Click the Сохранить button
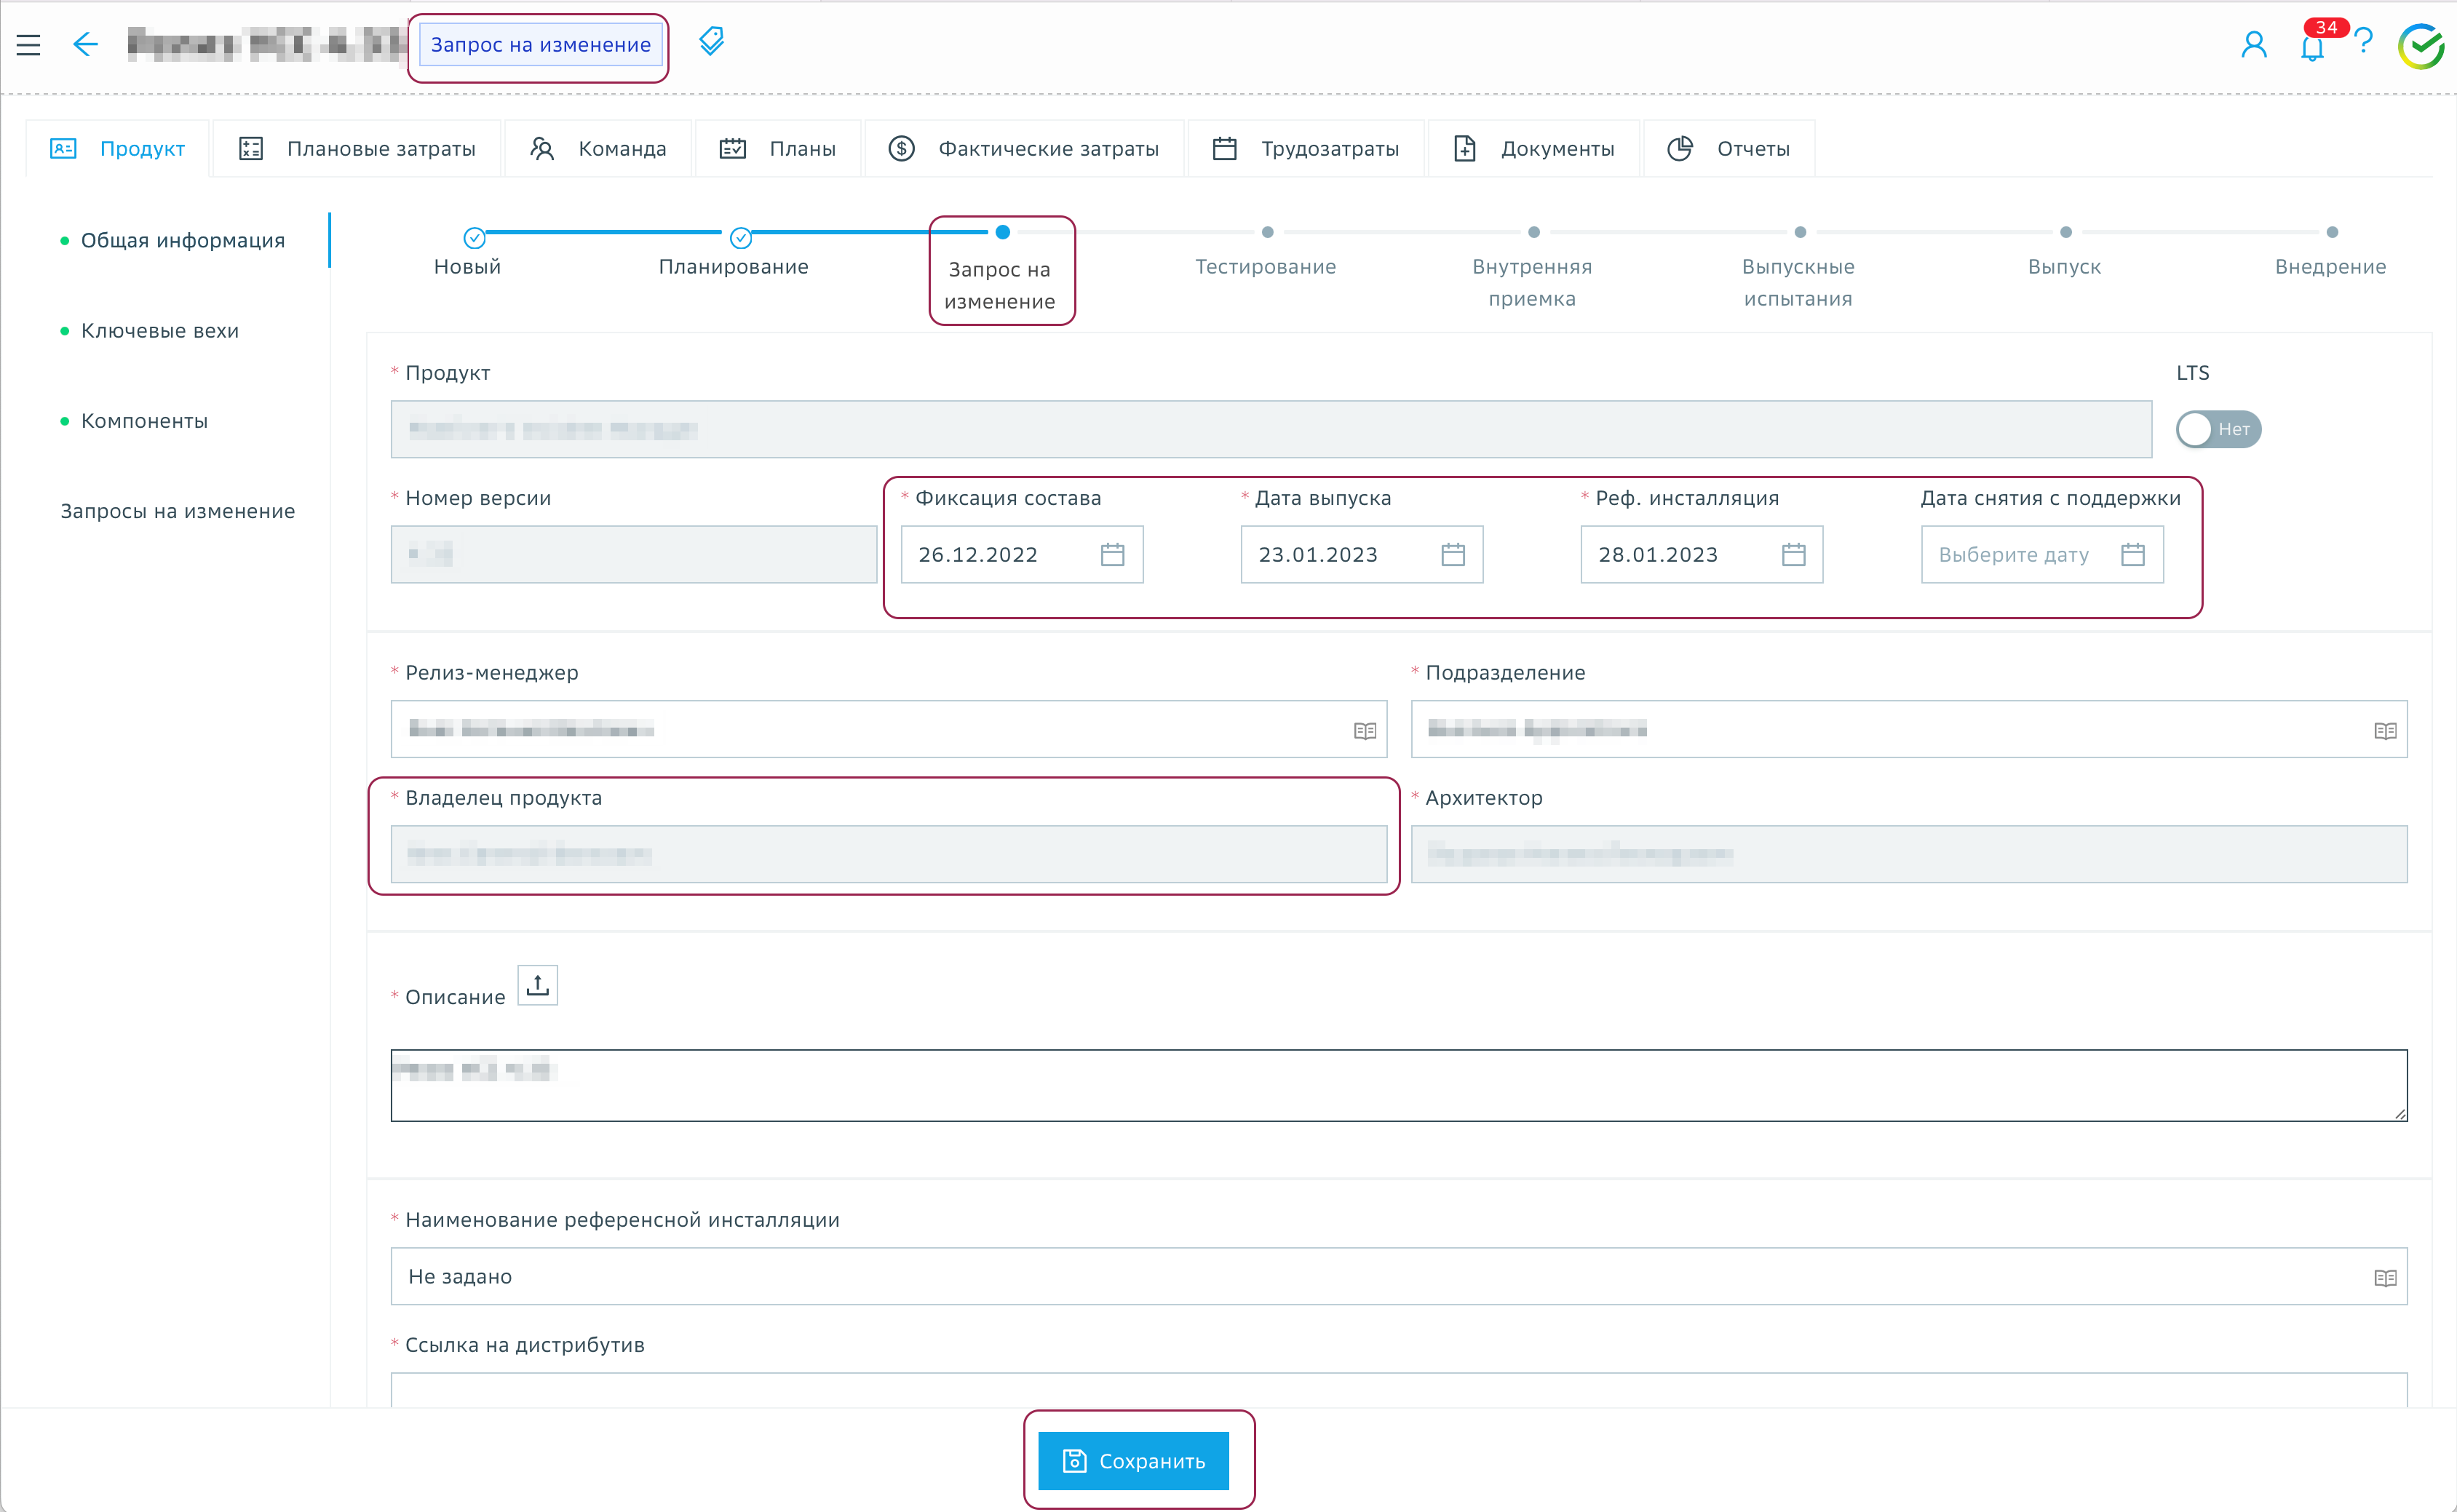 click(x=1133, y=1461)
